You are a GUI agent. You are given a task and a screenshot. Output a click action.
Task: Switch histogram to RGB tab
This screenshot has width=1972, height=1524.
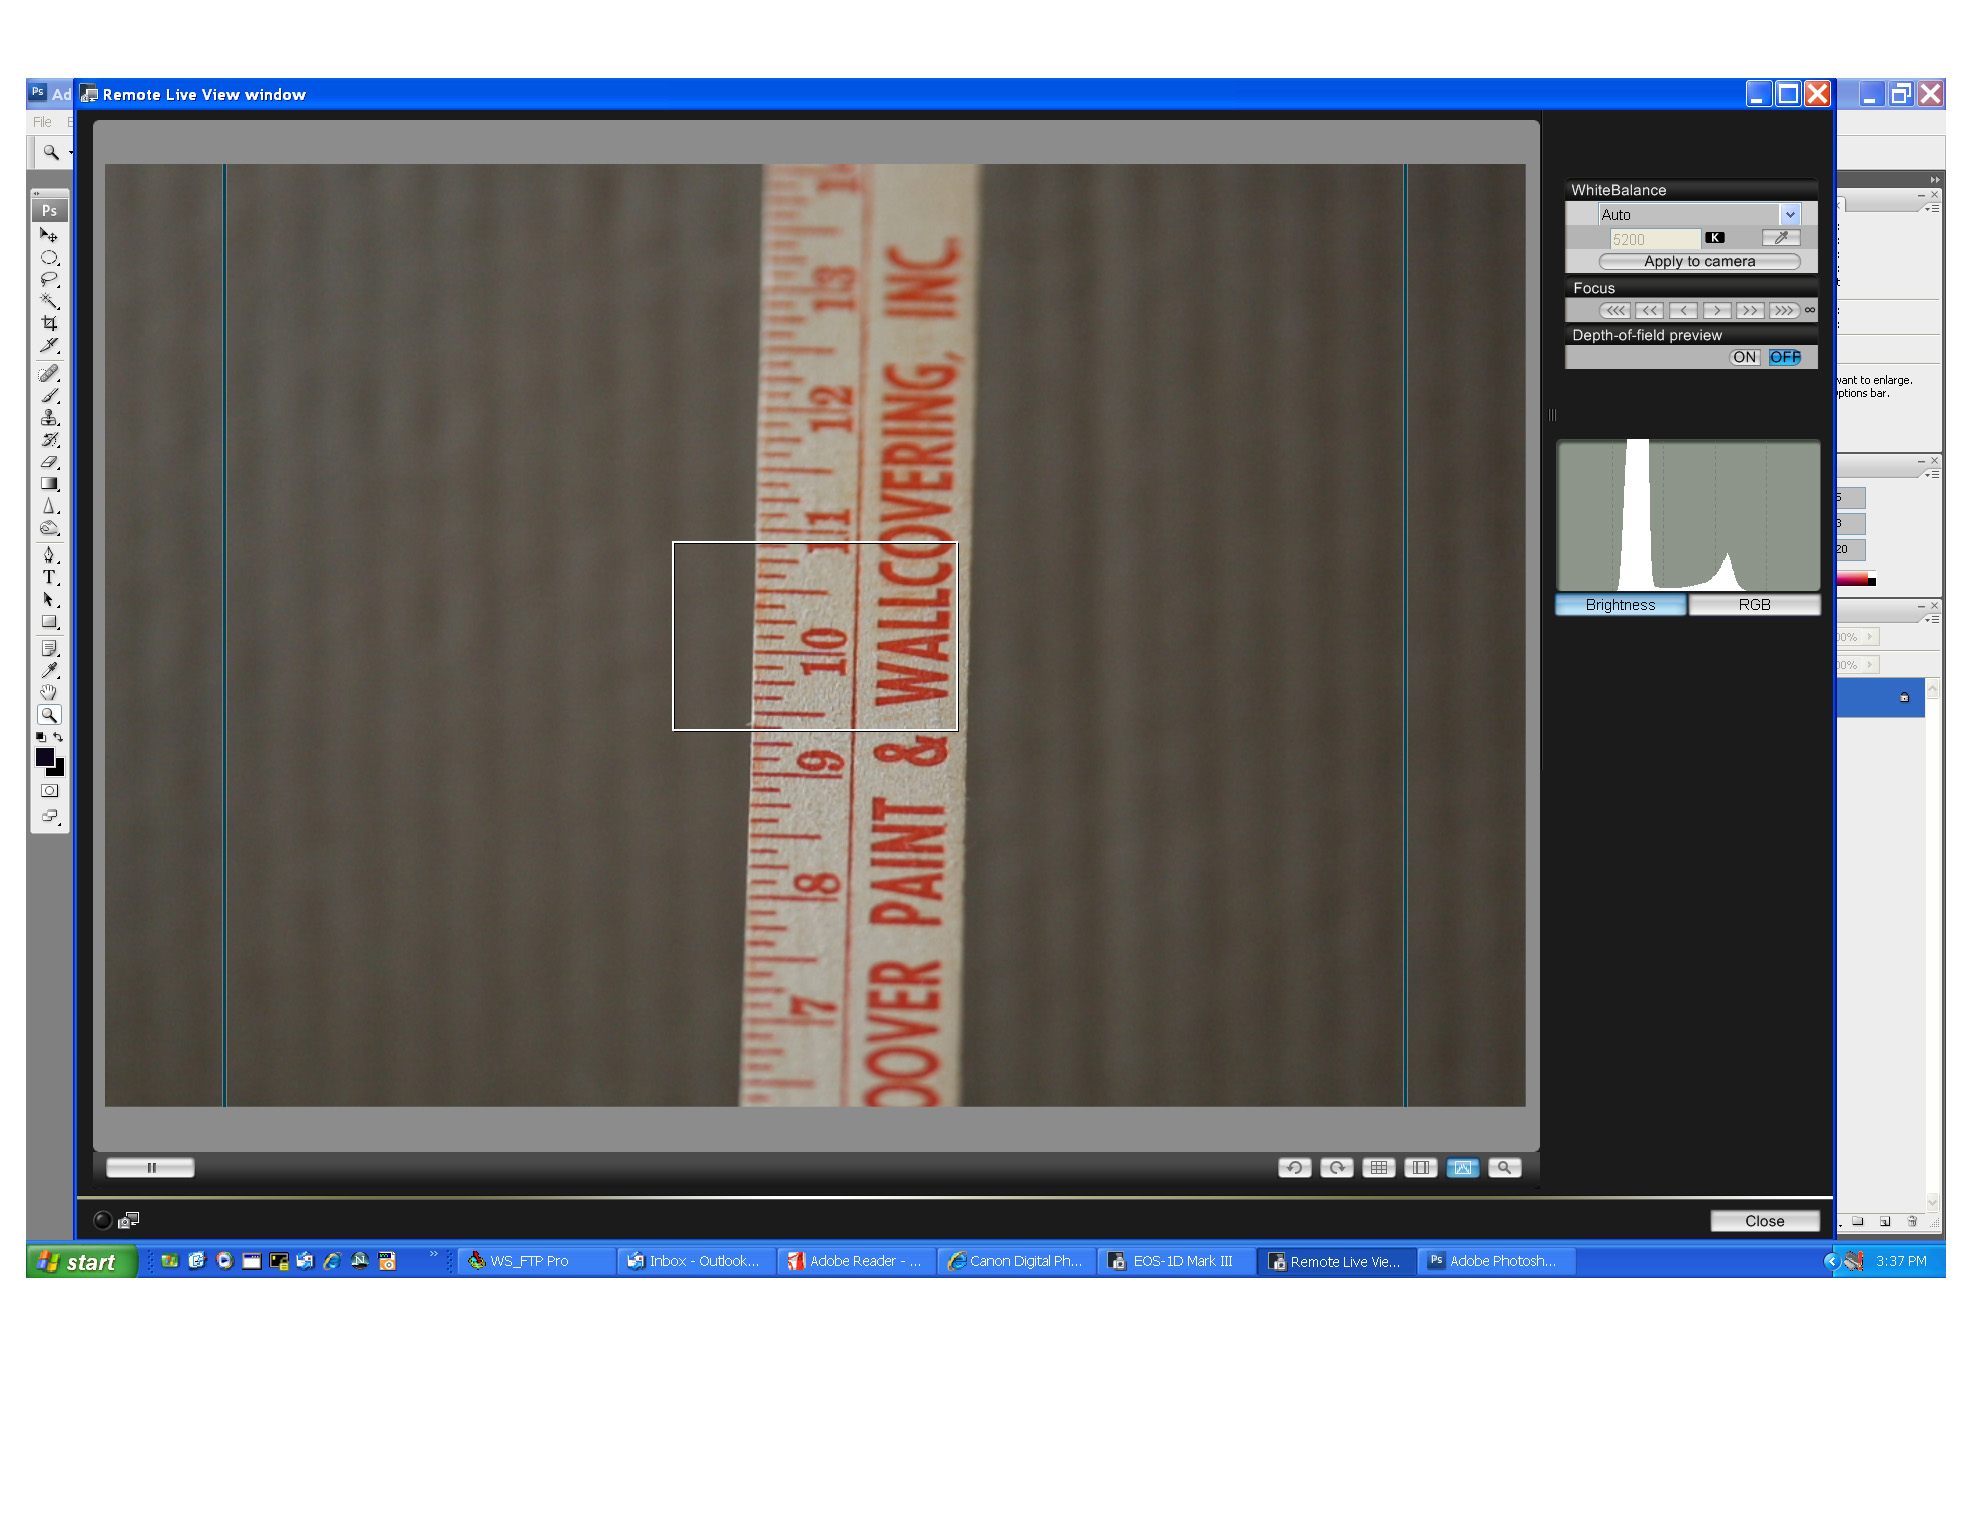[x=1754, y=605]
